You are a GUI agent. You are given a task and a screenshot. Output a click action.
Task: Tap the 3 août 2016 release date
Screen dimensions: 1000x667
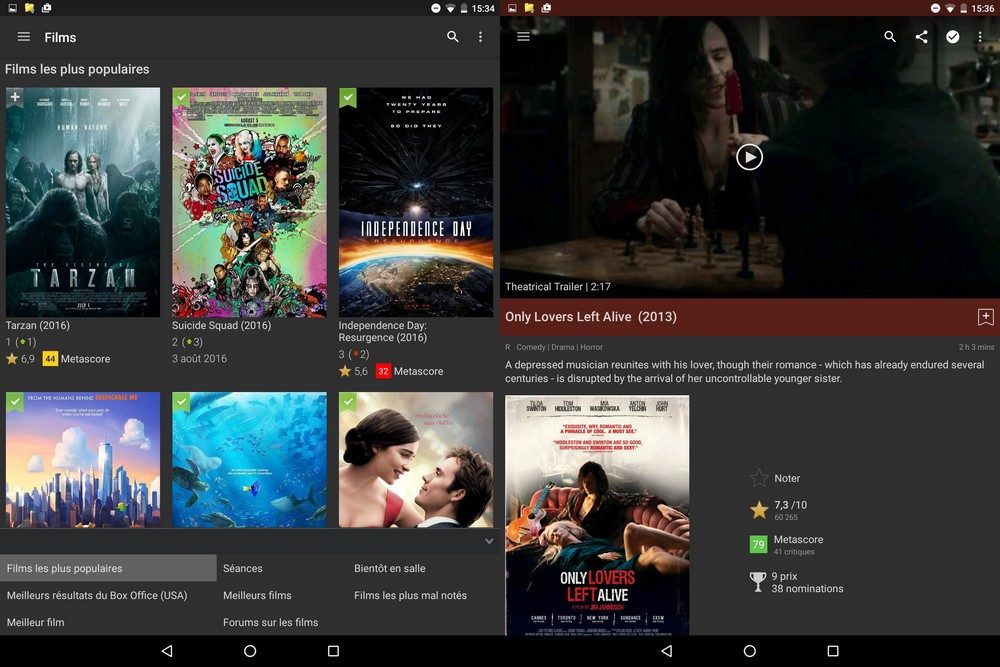(x=199, y=358)
